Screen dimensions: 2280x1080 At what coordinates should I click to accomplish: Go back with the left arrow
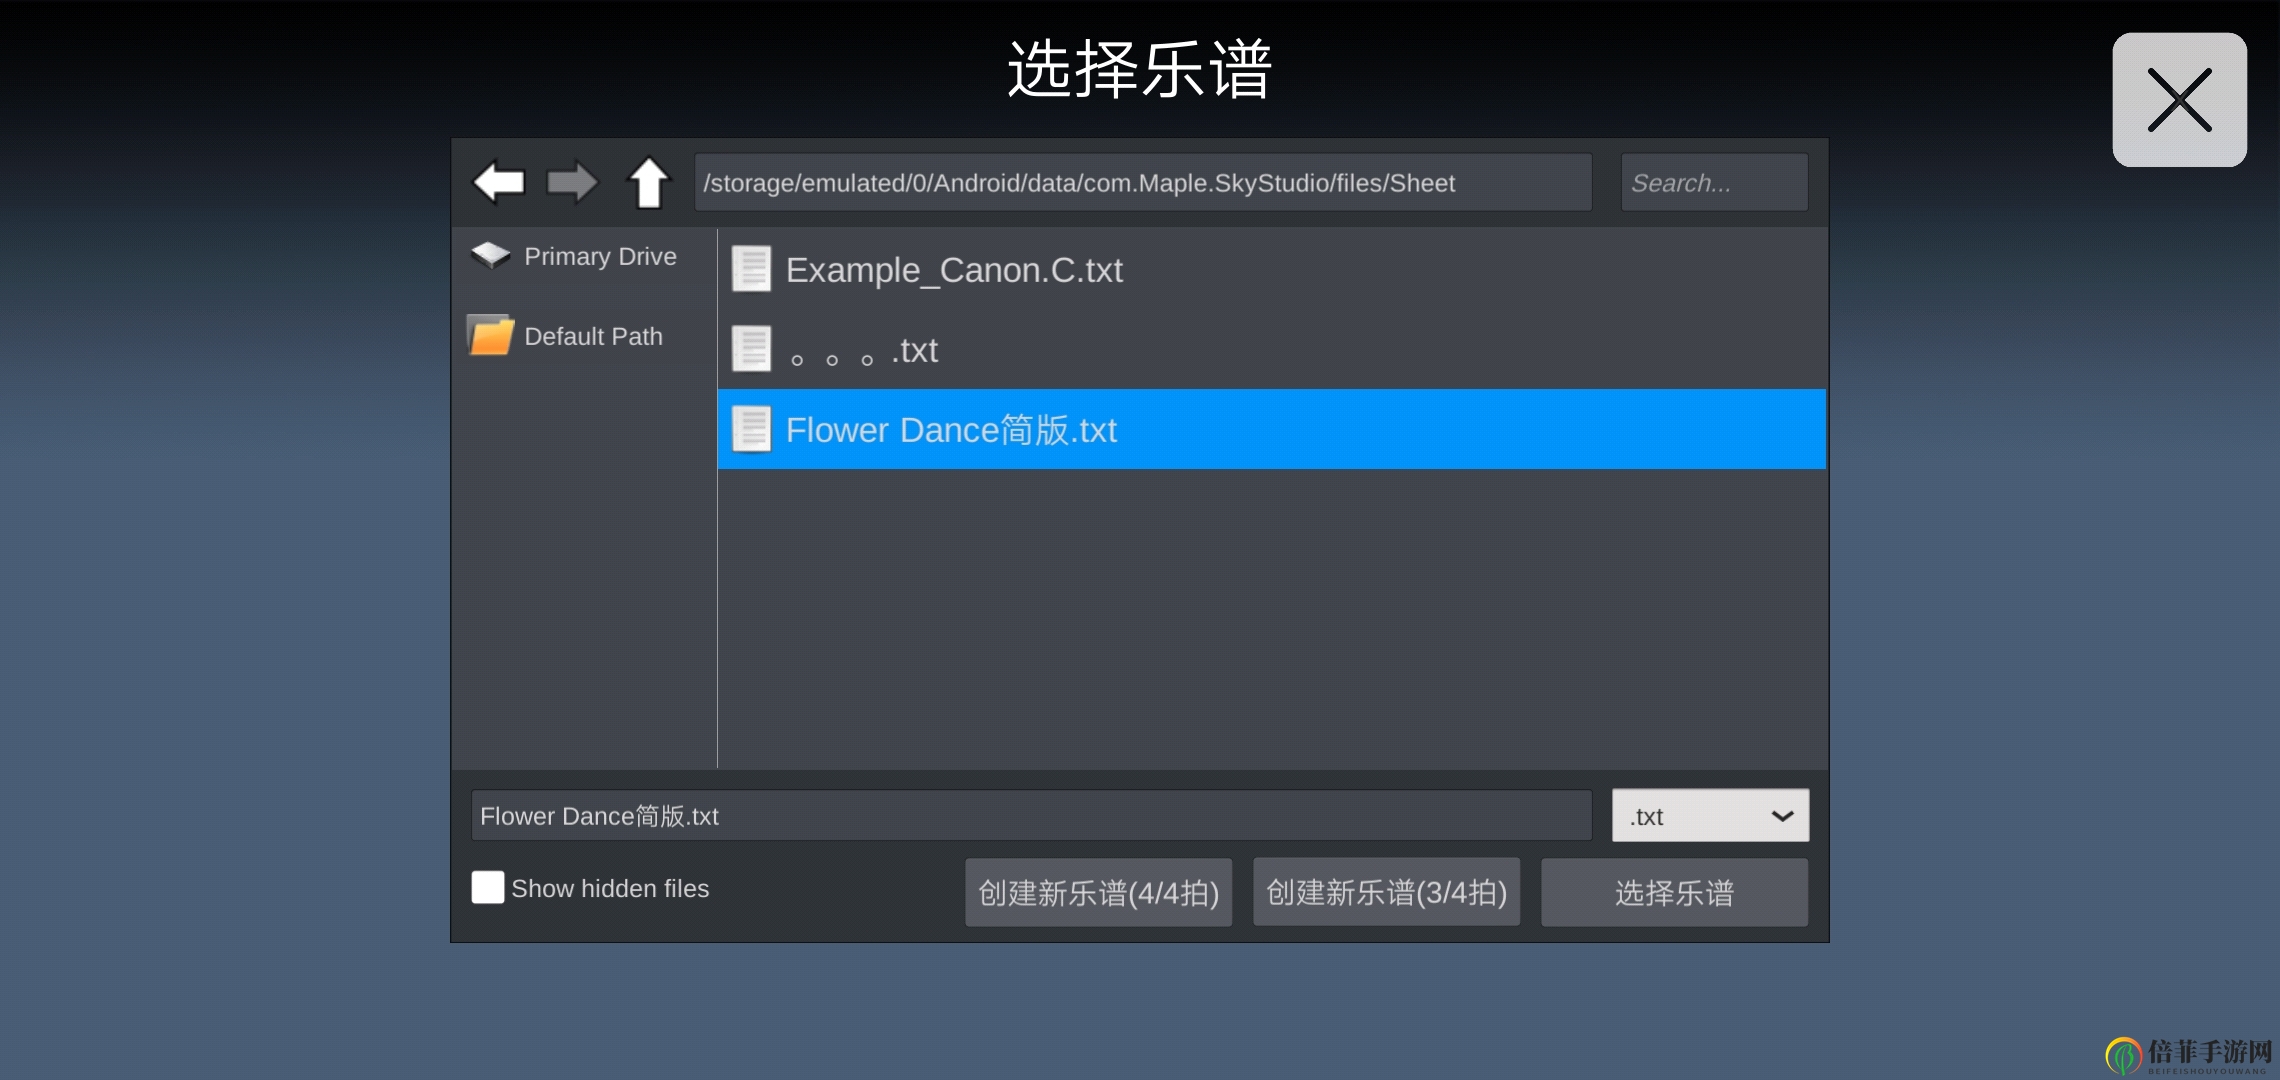click(x=498, y=182)
